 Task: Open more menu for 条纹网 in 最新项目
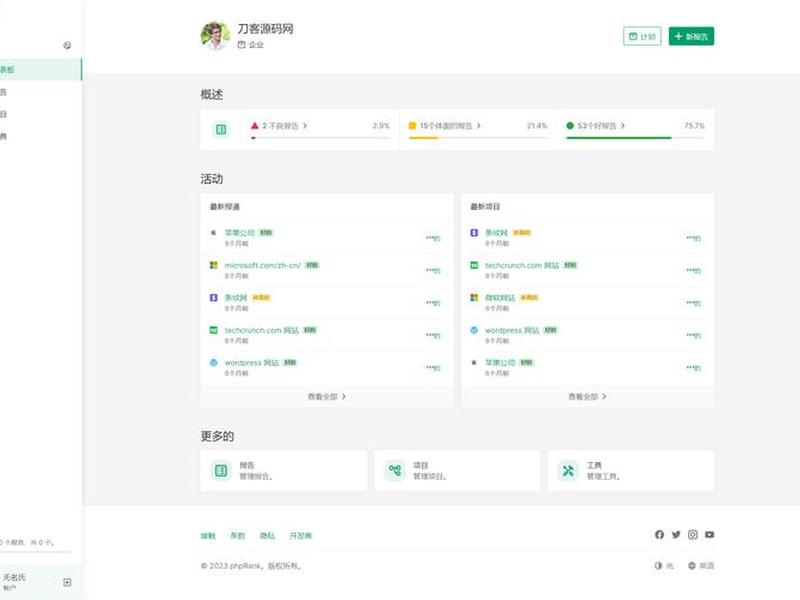tap(693, 238)
